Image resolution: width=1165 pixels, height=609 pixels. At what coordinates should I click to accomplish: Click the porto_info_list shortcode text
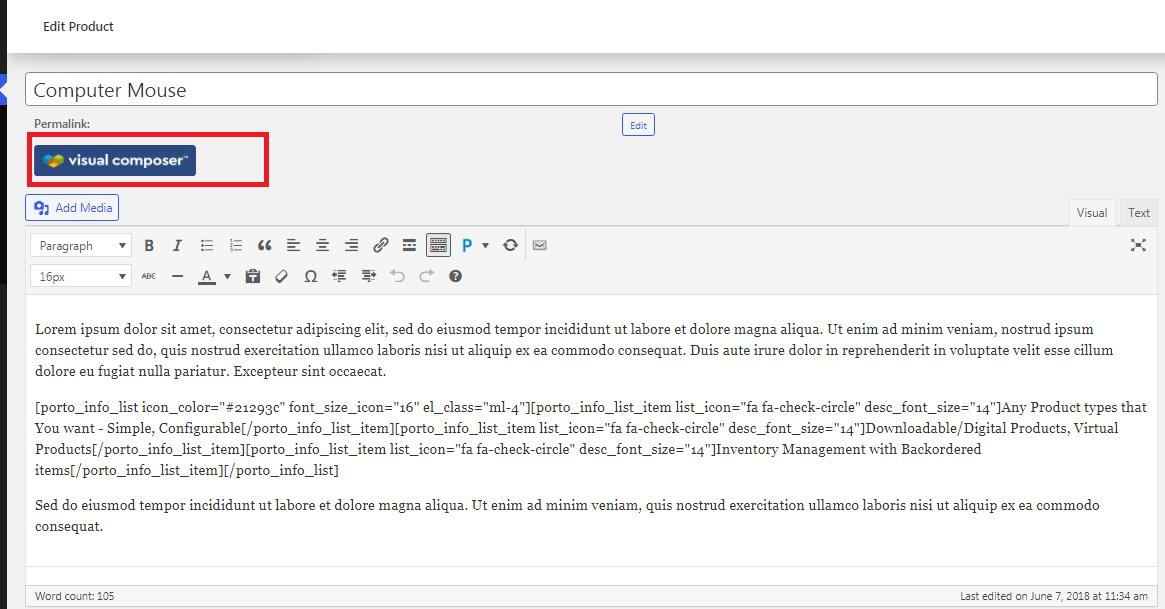coord(591,438)
